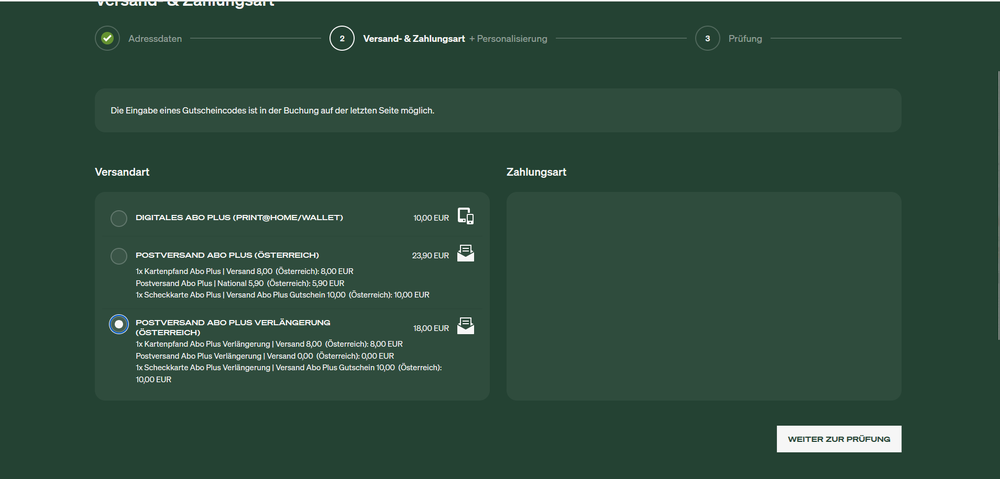Click the Gutscheincode information banner
The image size is (1000, 479).
pyautogui.click(x=498, y=110)
